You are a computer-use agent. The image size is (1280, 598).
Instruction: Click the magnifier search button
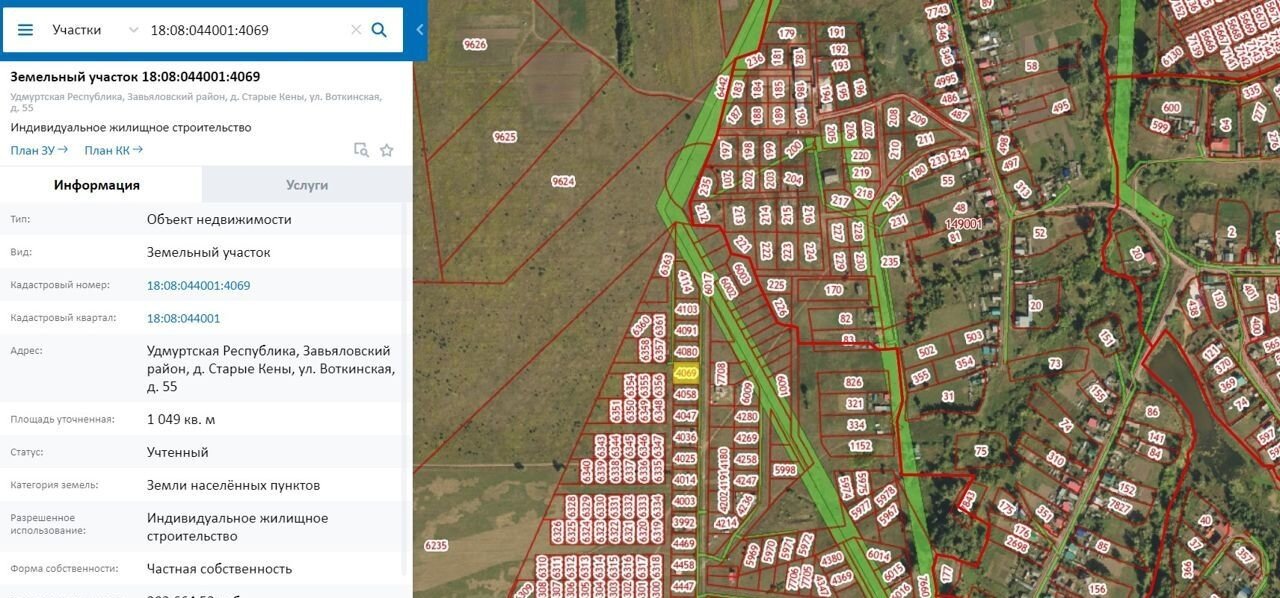(379, 30)
